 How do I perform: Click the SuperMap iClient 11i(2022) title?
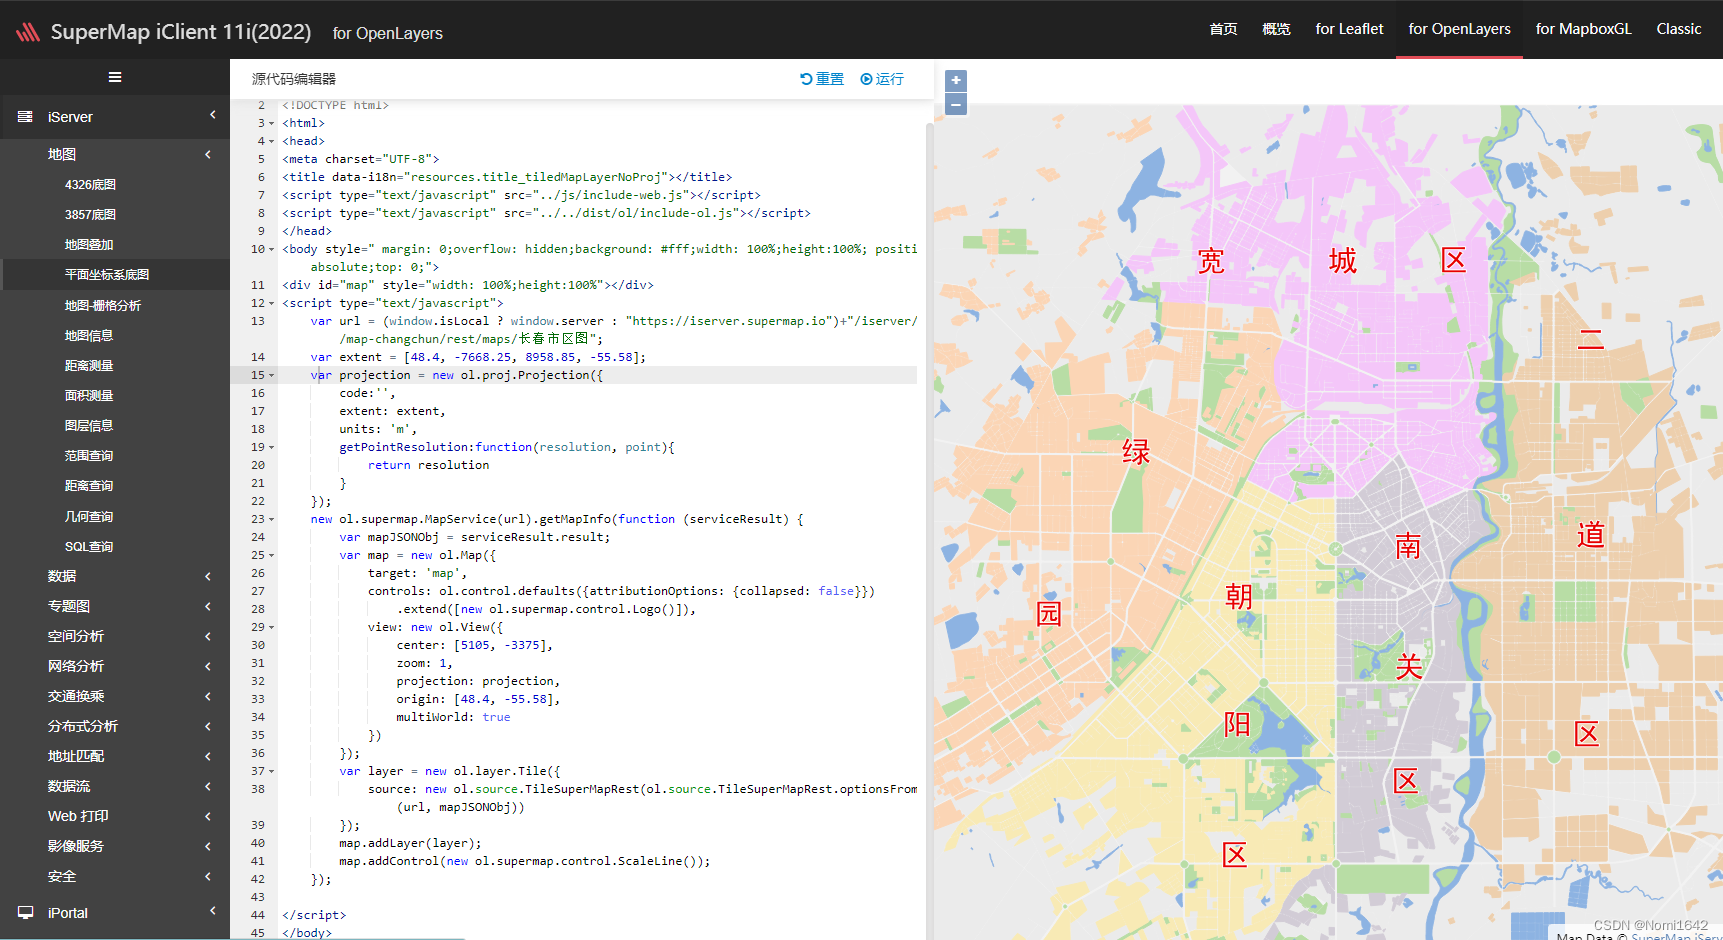181,32
